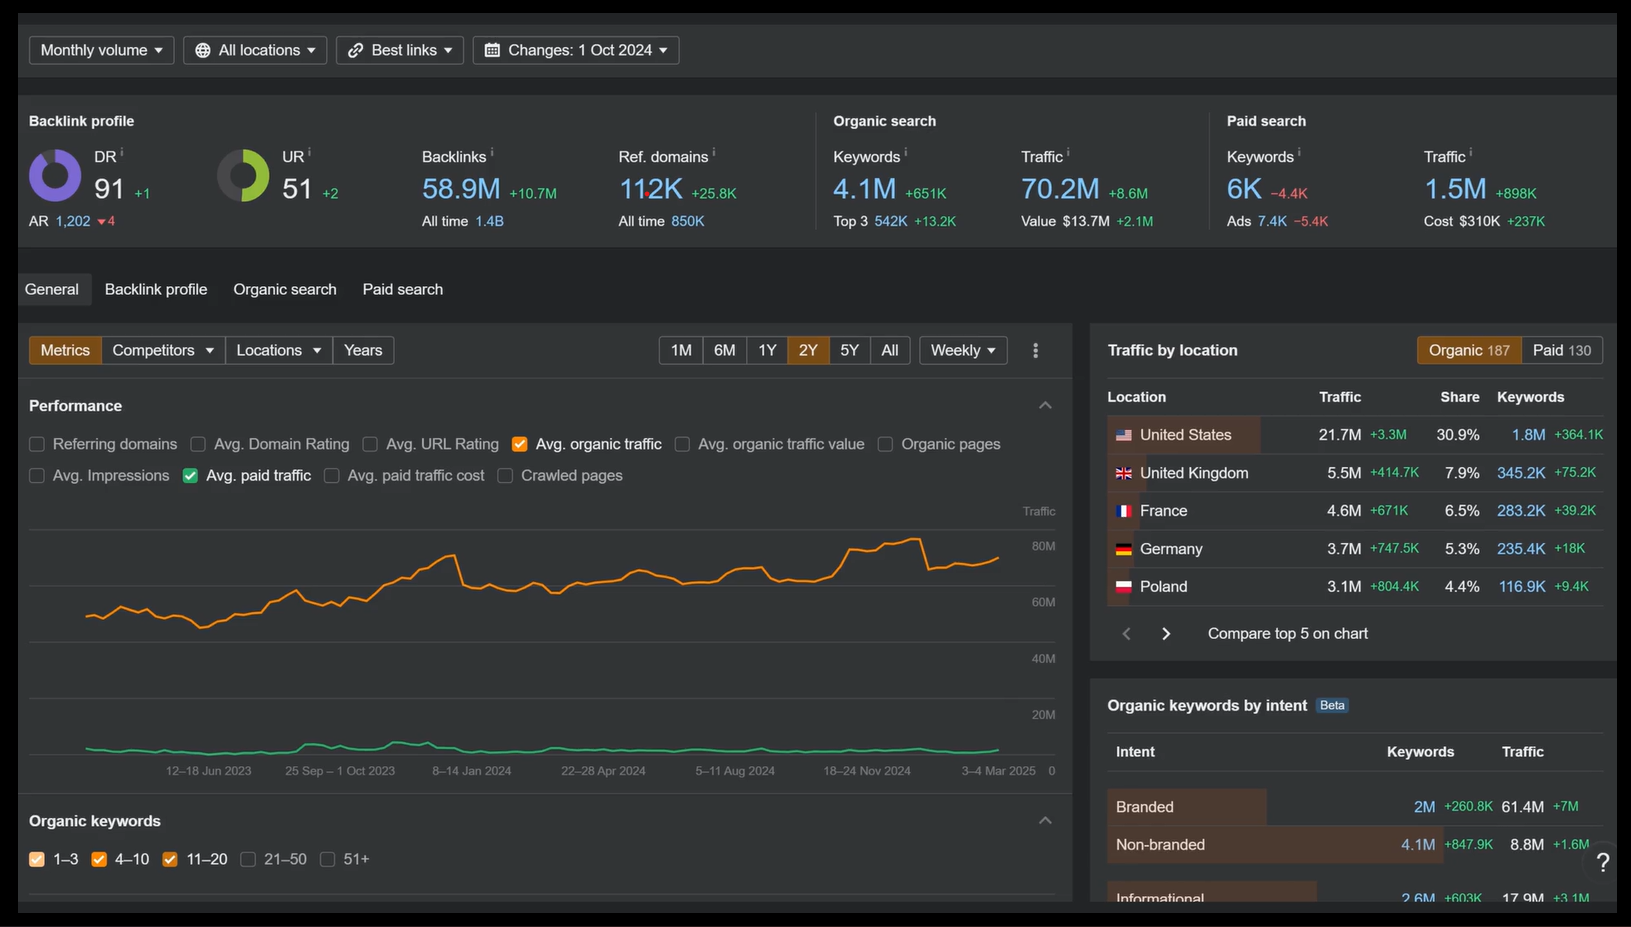
Task: Click the previous page arrow in Traffic by location
Action: (1127, 634)
